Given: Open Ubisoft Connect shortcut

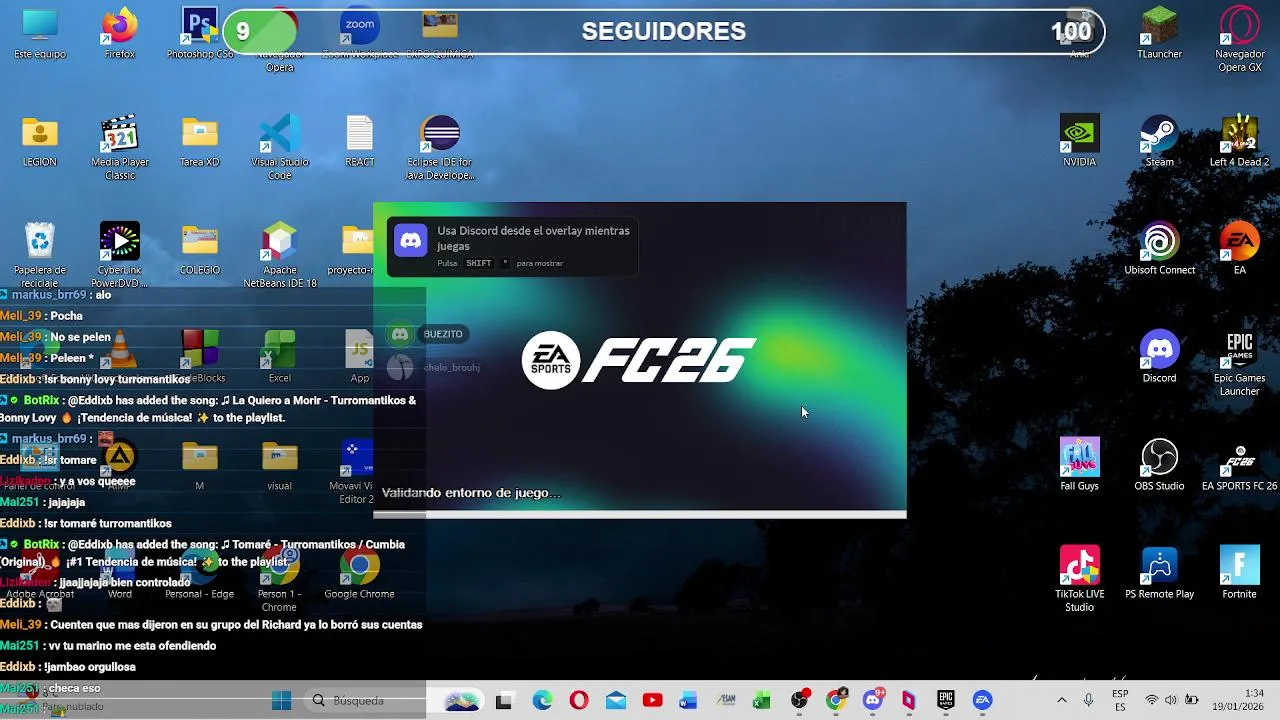Looking at the screenshot, I should 1160,250.
